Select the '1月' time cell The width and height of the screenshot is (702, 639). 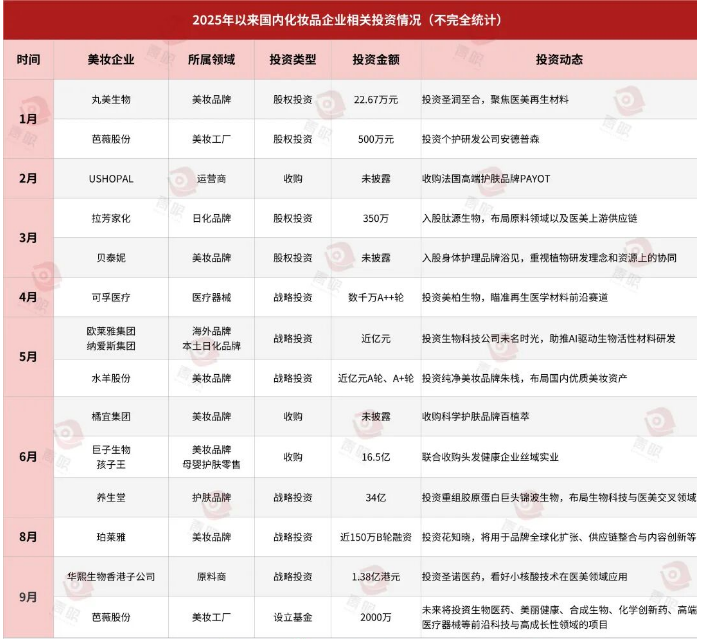tap(28, 119)
